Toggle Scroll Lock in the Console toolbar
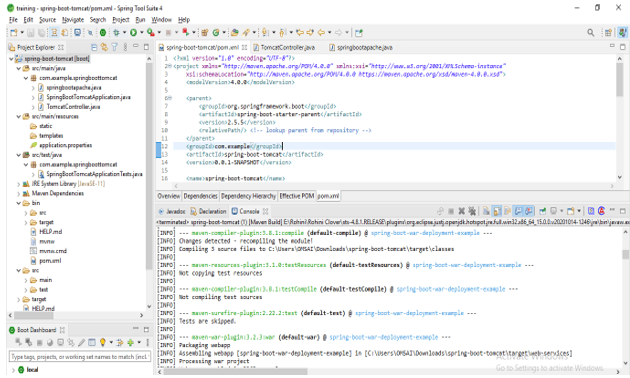This screenshot has height=378, width=630. coord(497,211)
